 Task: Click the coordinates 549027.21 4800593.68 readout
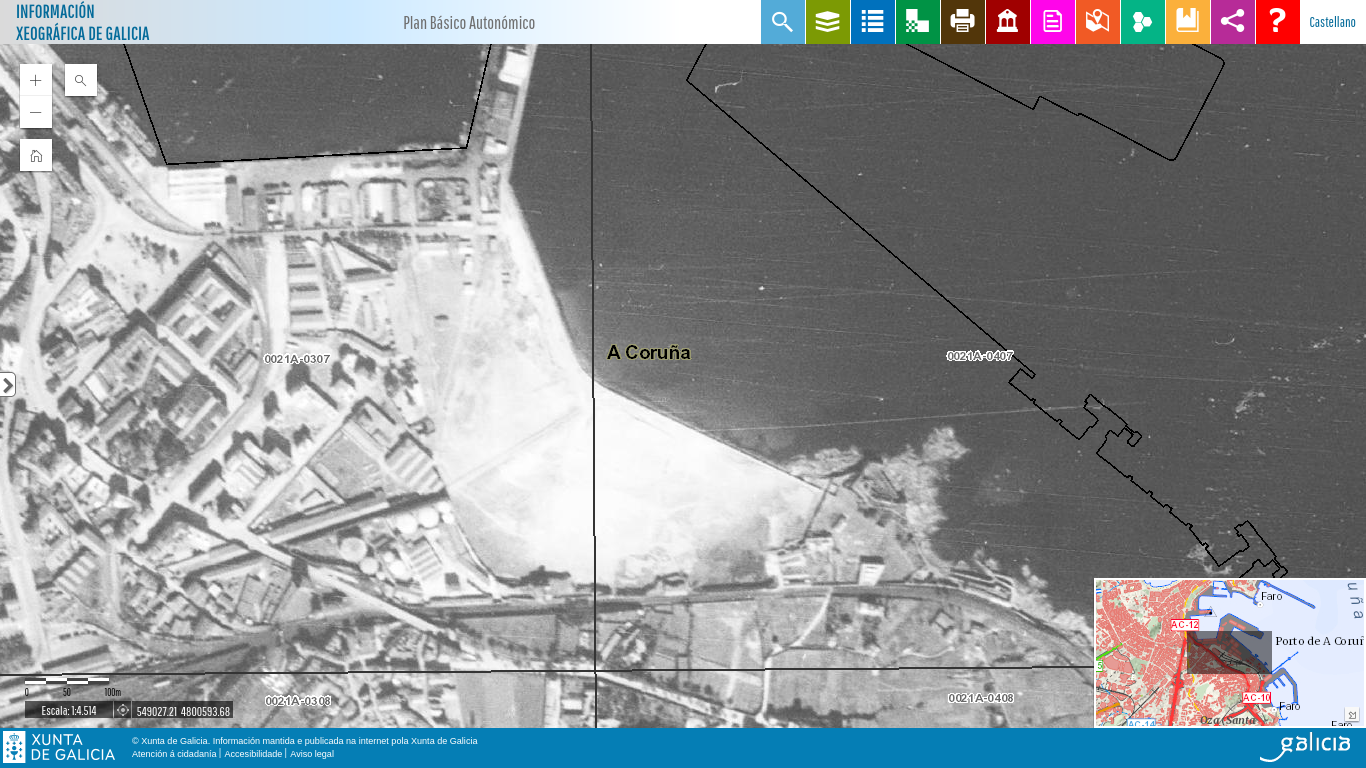click(183, 711)
